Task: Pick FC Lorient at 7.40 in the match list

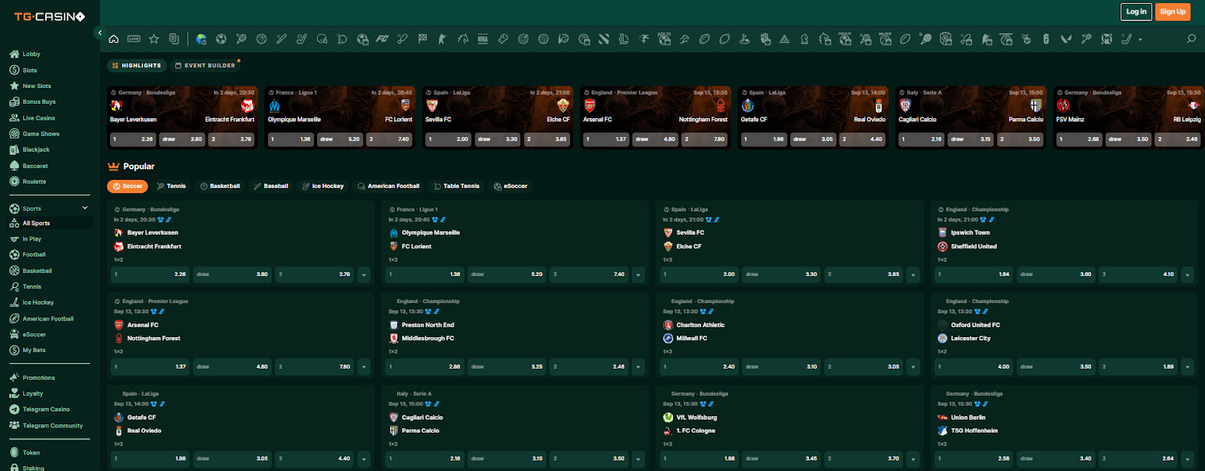Action: tap(587, 274)
